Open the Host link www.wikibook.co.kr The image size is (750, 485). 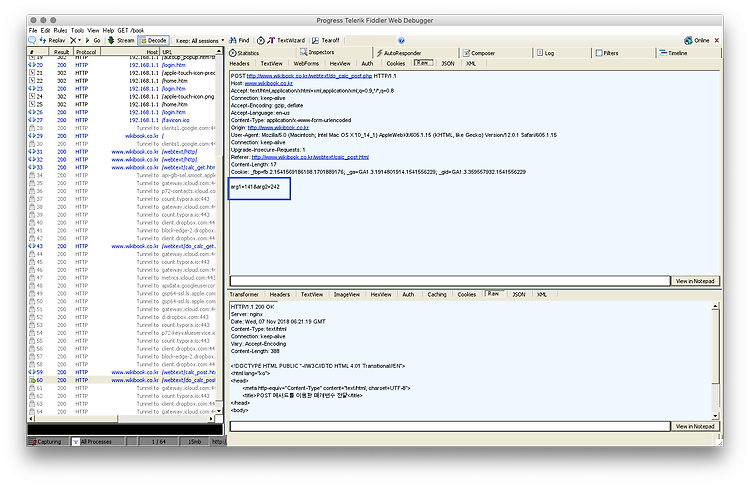pos(268,83)
